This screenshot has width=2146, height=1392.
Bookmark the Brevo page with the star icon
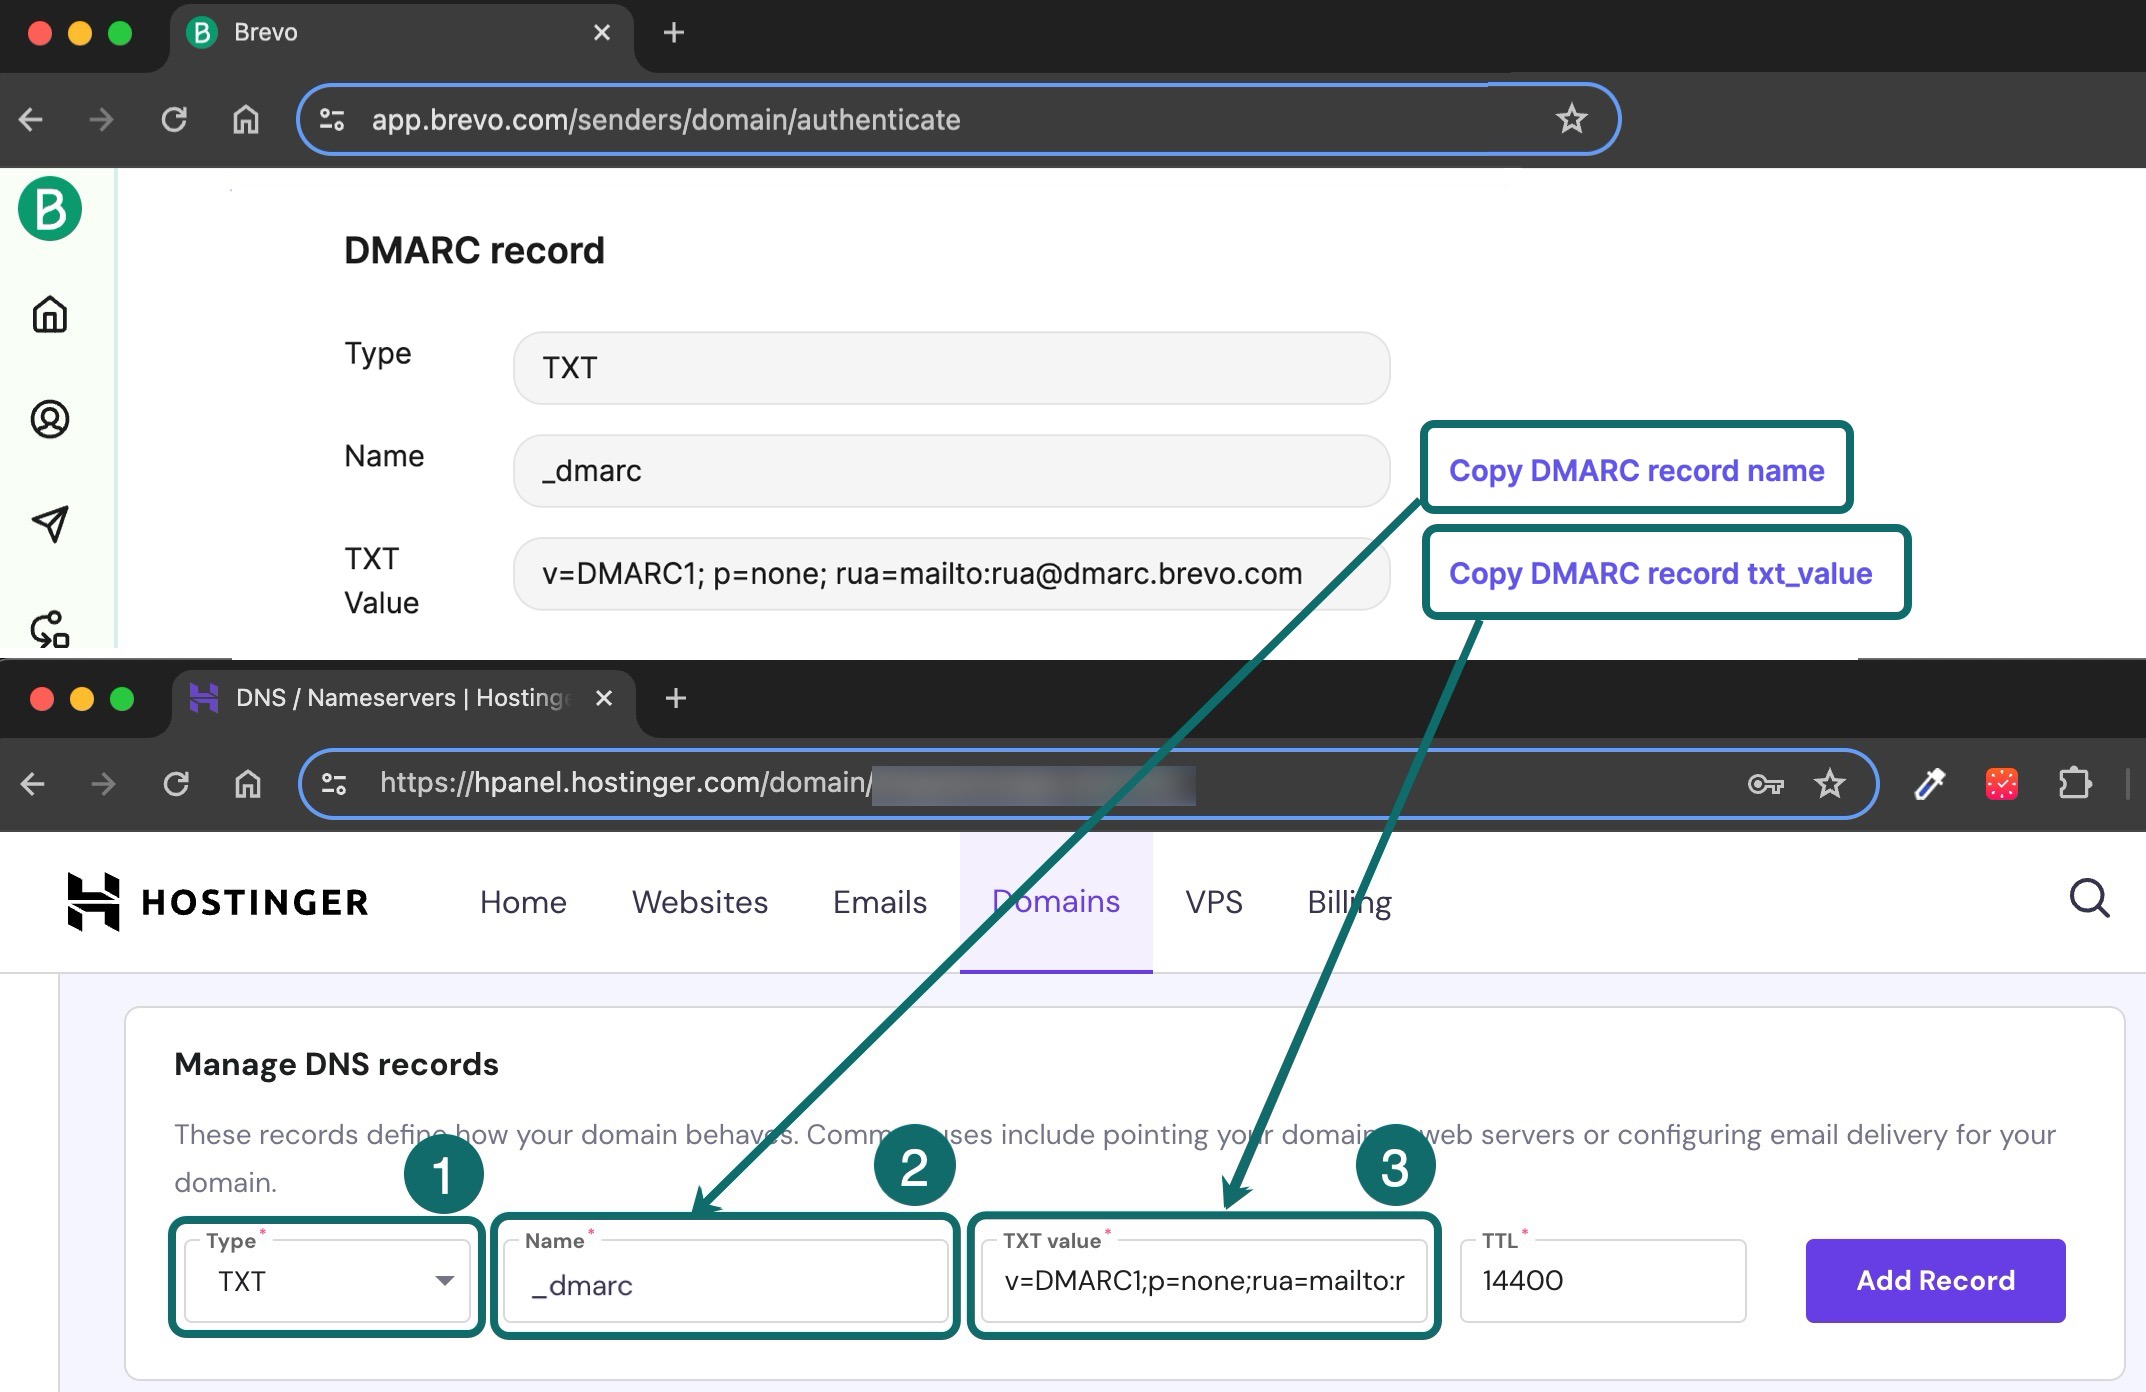coord(1571,119)
